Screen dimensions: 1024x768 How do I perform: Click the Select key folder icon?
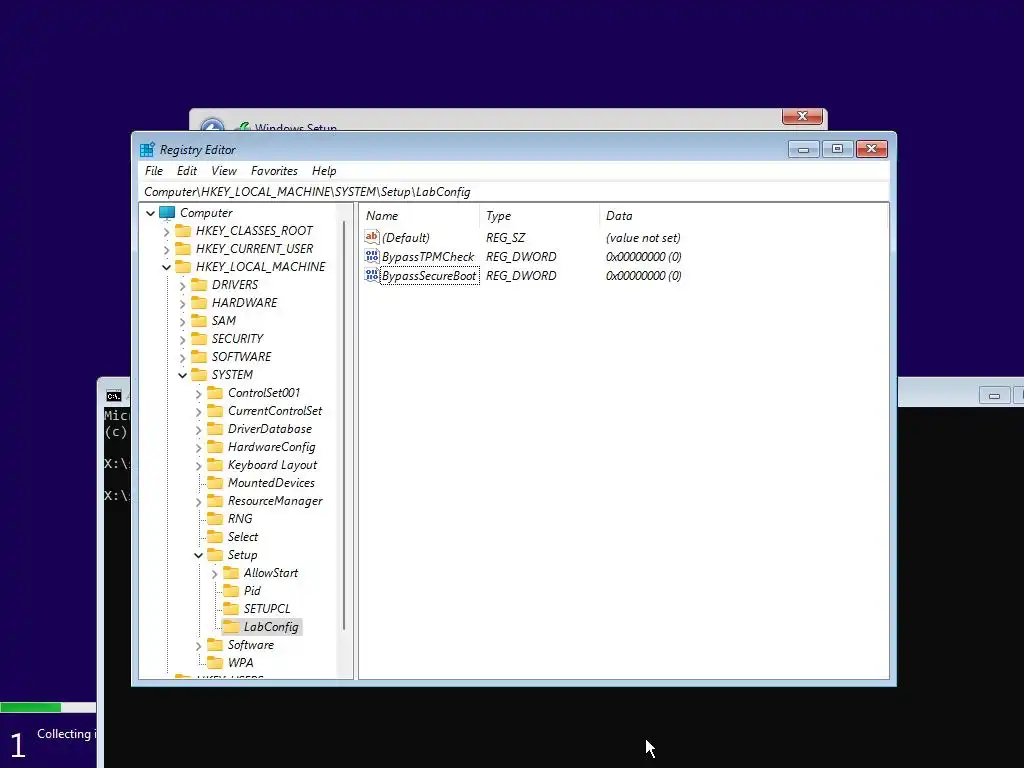coord(215,537)
